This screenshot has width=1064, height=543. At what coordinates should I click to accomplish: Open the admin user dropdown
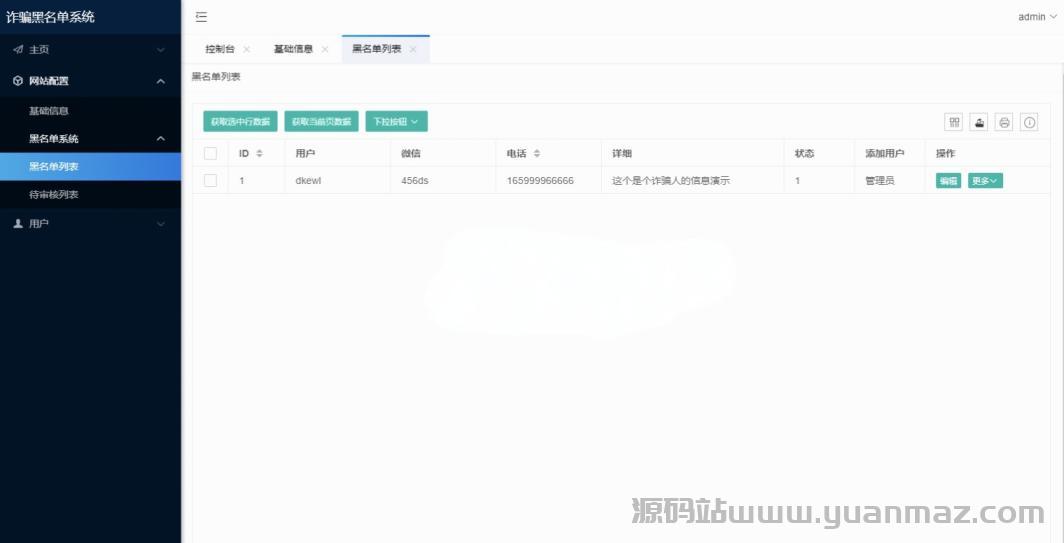point(1036,17)
